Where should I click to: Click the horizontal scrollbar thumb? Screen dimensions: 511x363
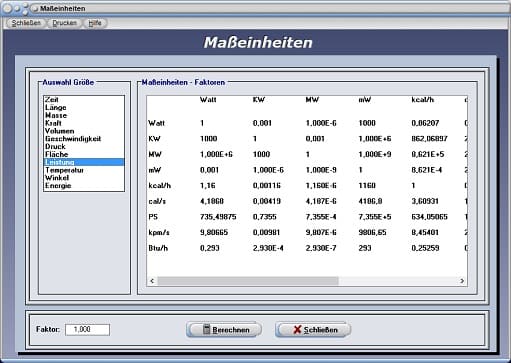pos(248,281)
